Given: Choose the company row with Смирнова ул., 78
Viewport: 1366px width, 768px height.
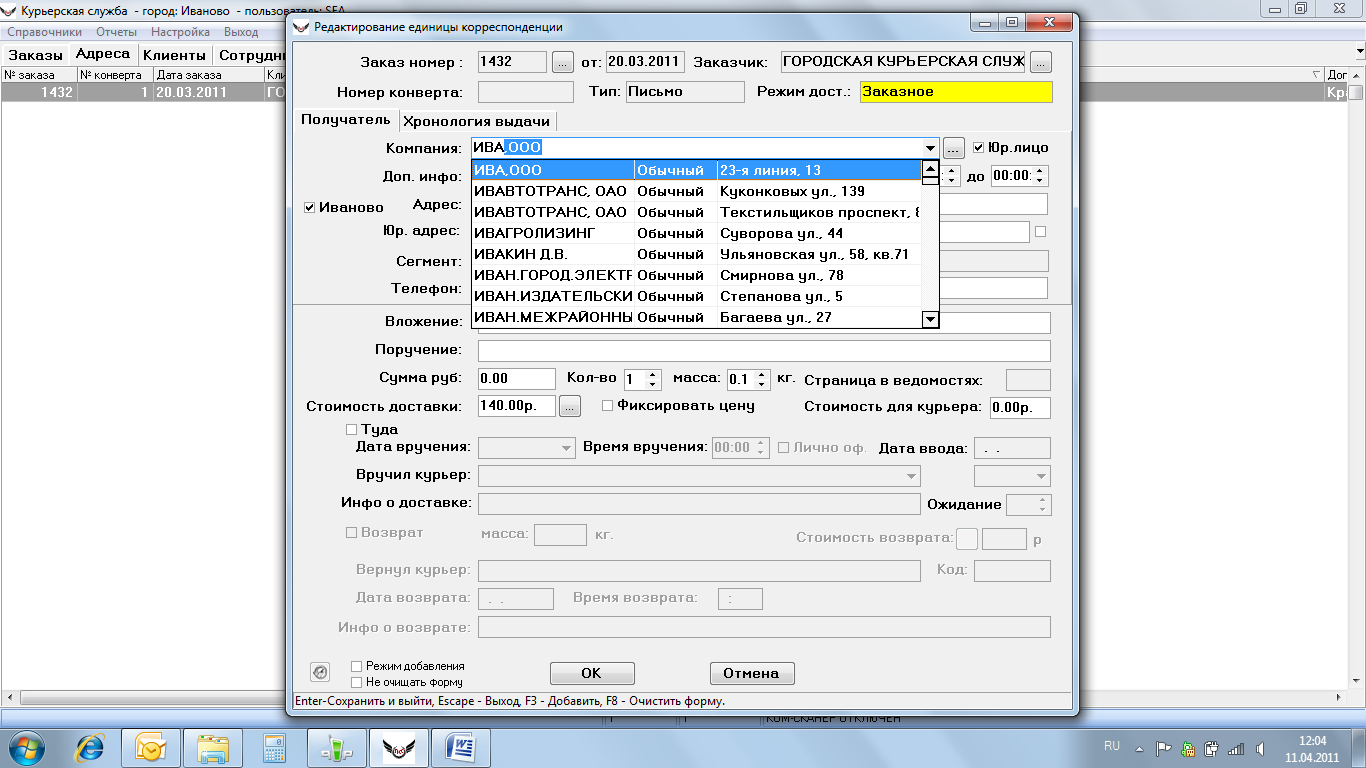Looking at the screenshot, I should coord(696,275).
